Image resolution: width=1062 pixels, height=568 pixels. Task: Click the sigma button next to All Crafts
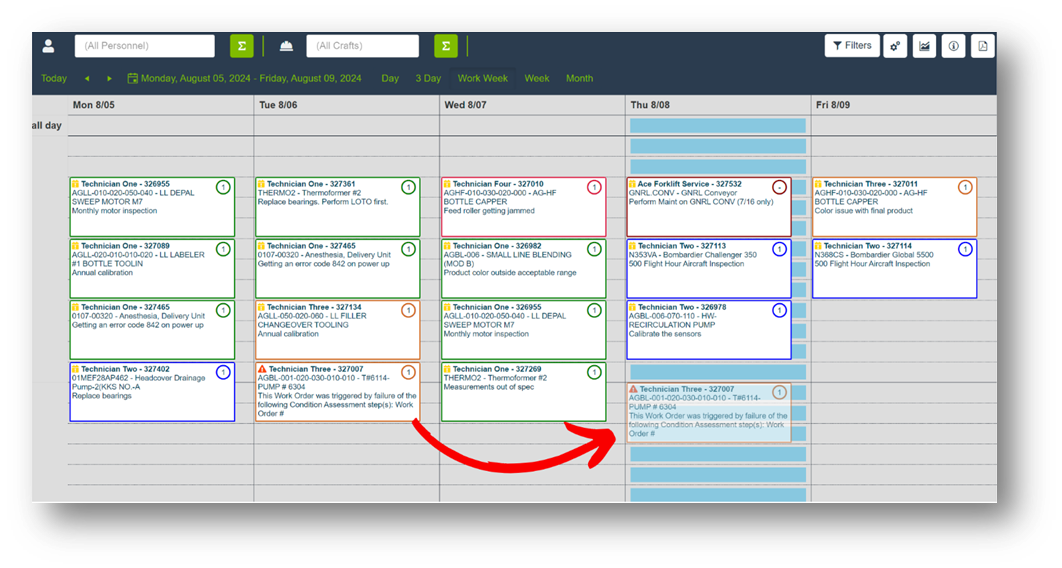coord(446,46)
